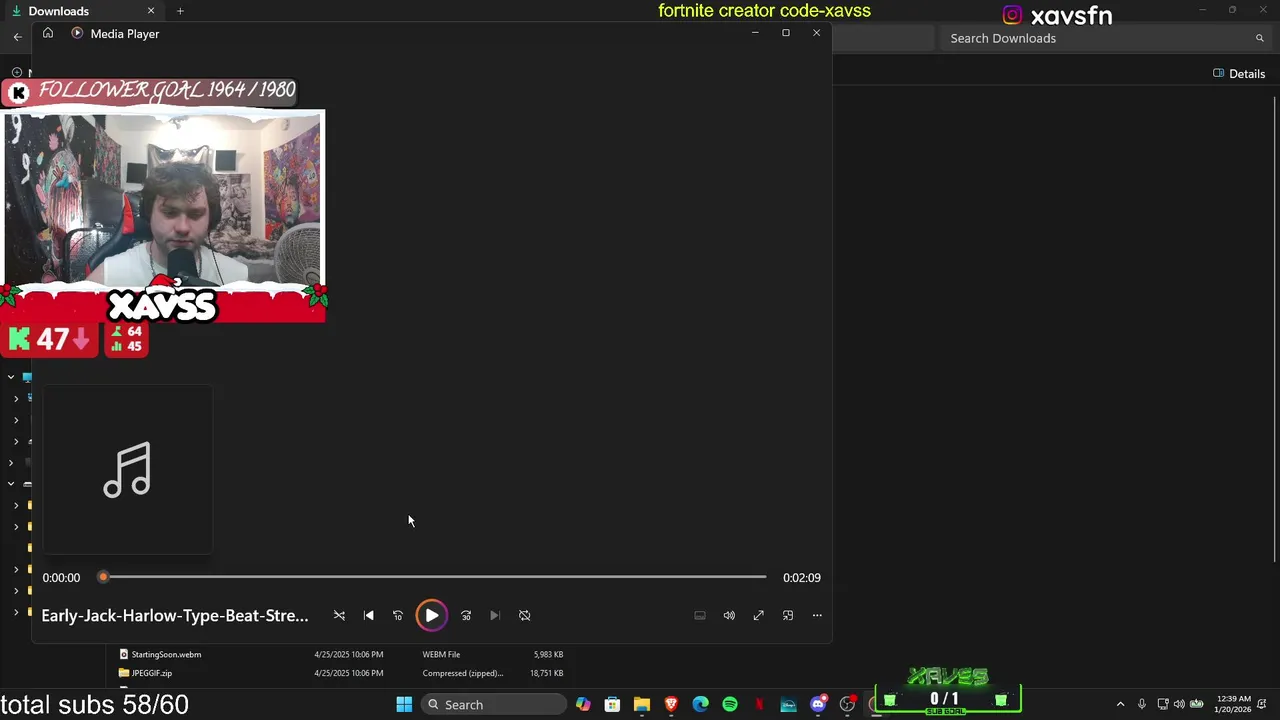Screen dimensions: 1280x720
Task: Close the Downloads tab
Action: click(x=151, y=11)
